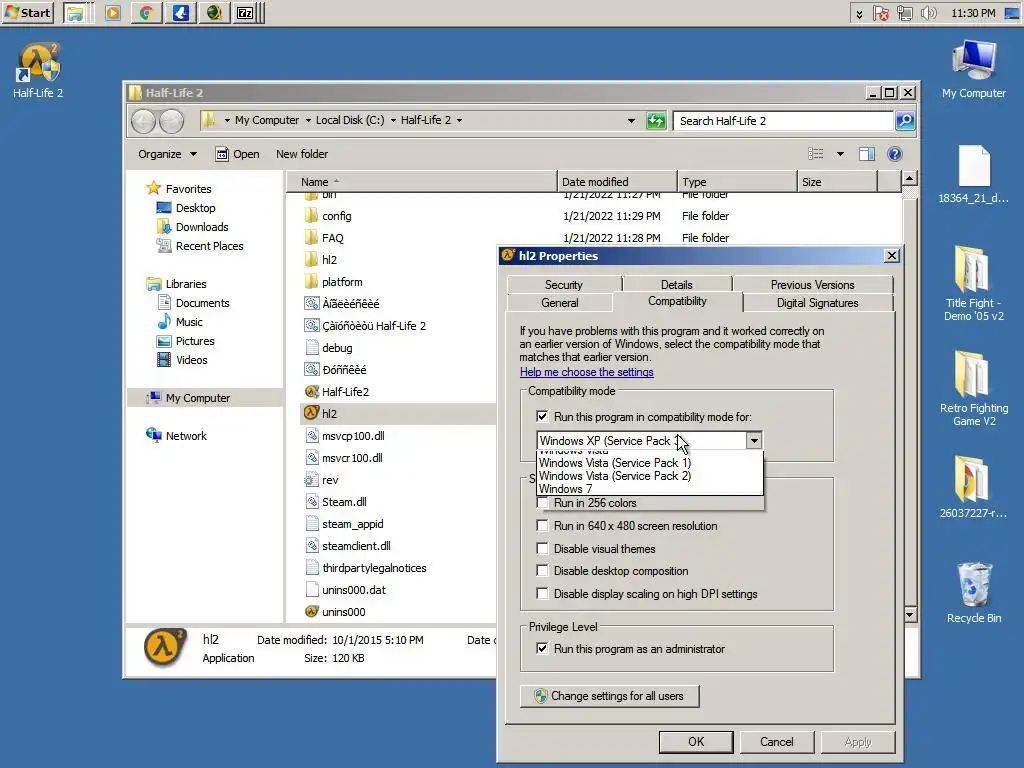Switch to the Security tab
The image size is (1024, 768).
pos(564,285)
